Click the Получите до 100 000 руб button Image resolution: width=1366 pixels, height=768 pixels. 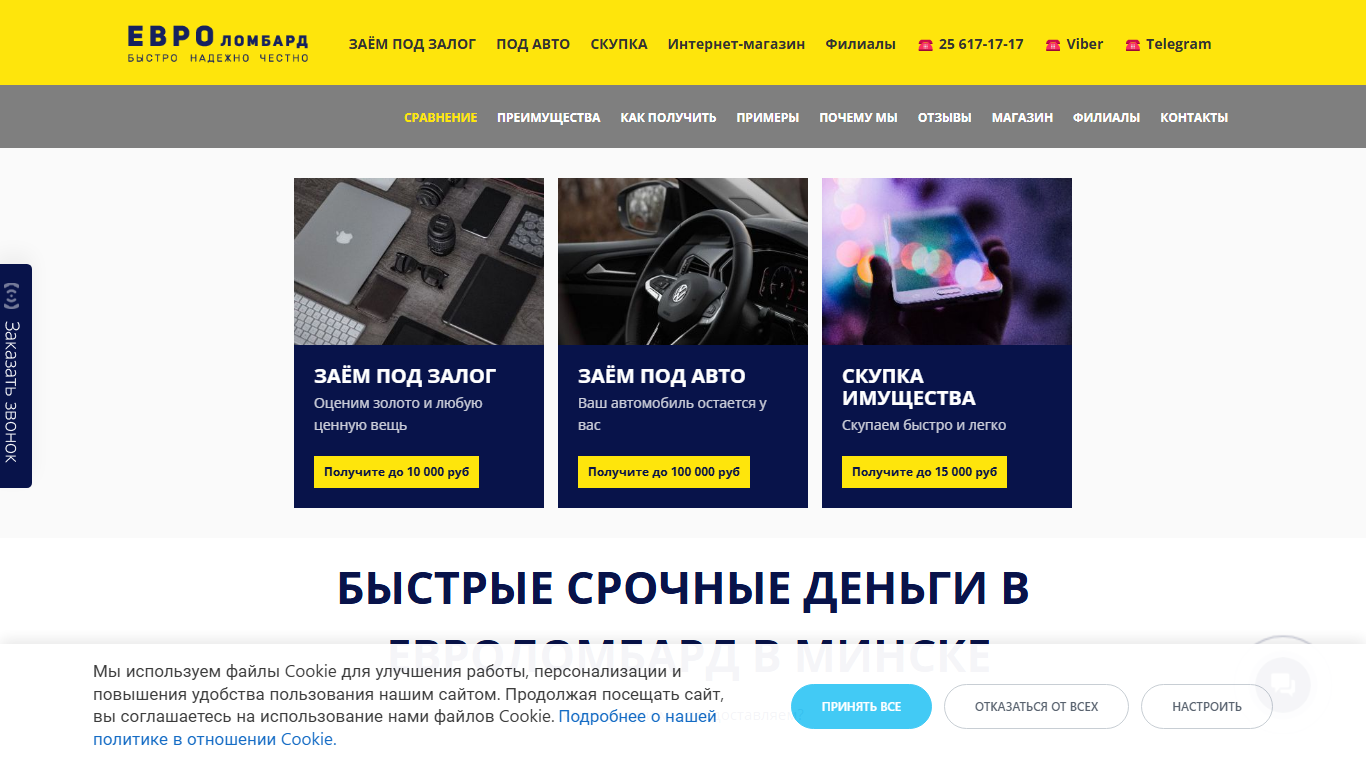coord(664,472)
